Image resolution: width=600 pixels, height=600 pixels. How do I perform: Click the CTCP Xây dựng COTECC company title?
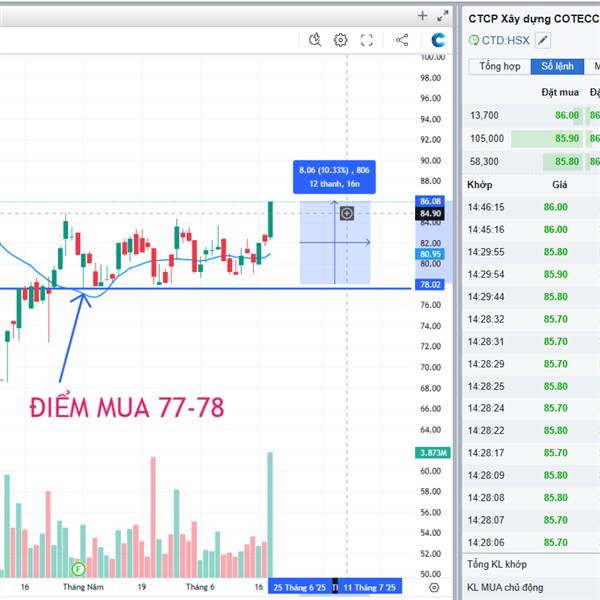click(x=534, y=19)
